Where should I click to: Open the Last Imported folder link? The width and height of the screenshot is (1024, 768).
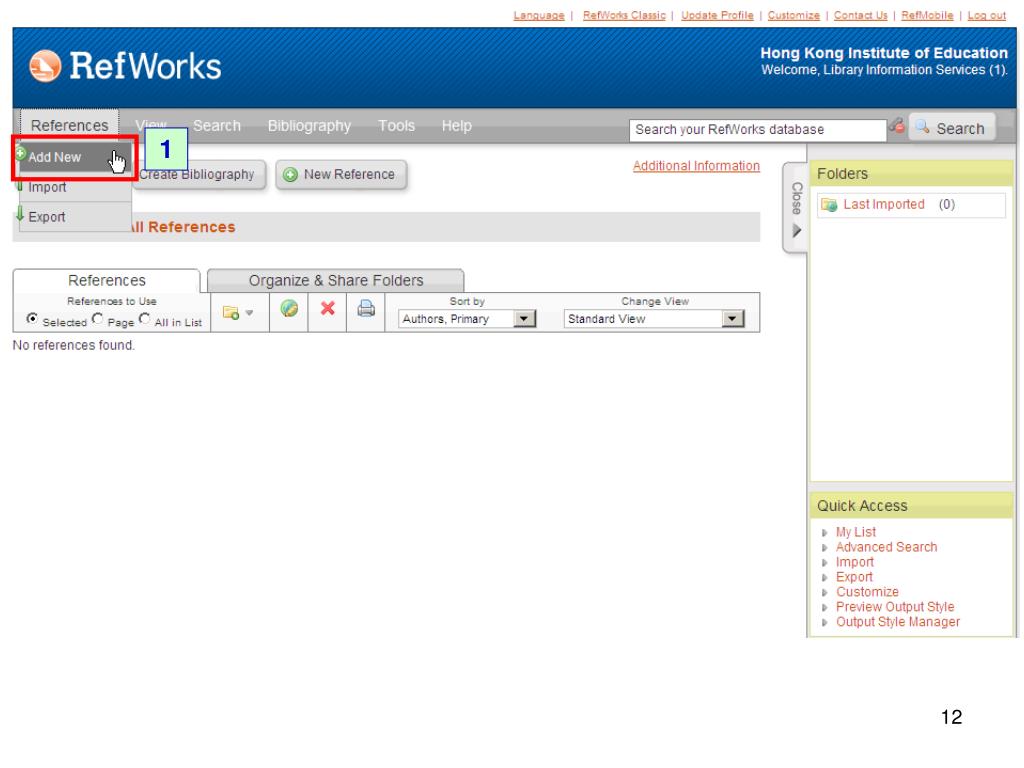tap(884, 204)
